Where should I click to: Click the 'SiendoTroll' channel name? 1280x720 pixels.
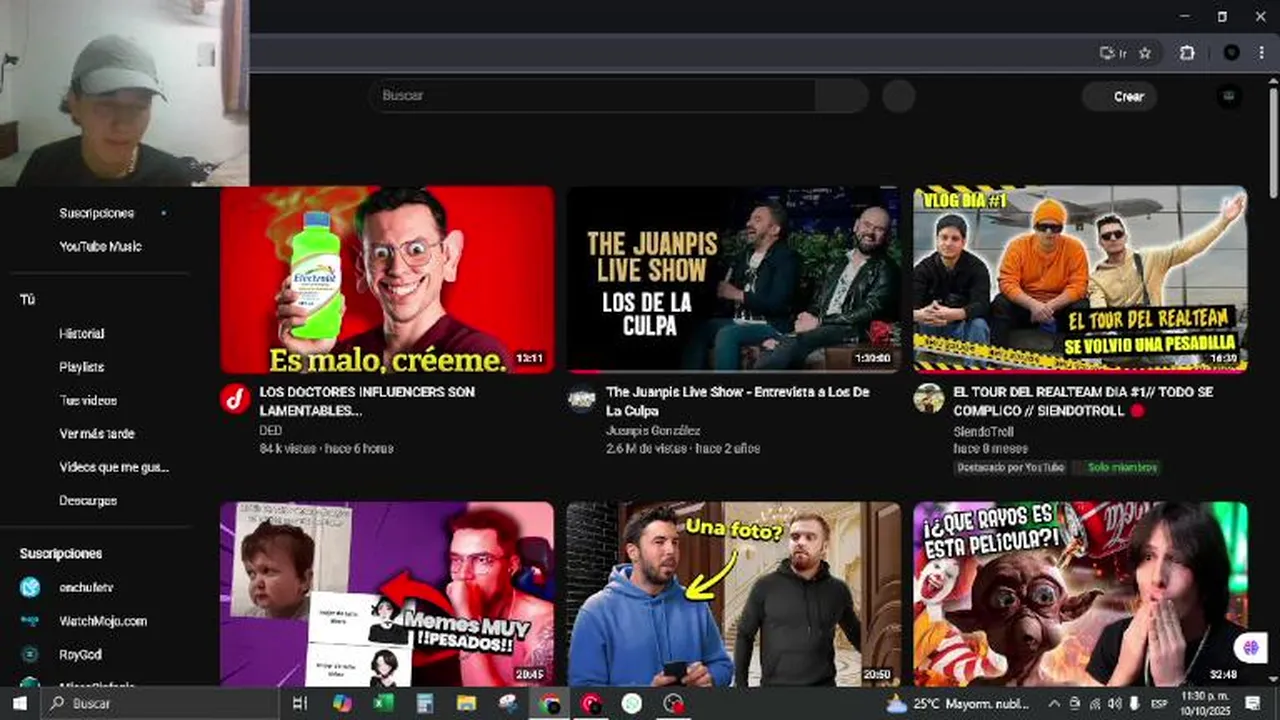tap(983, 431)
